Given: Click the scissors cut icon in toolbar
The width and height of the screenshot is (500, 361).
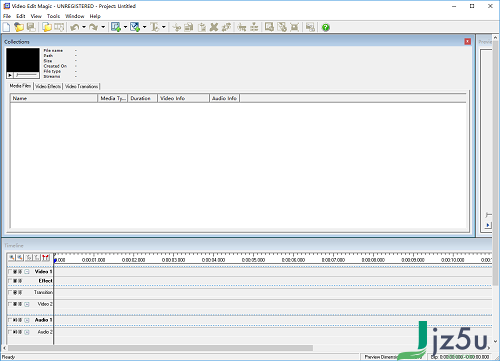Looking at the screenshot, I should (x=177, y=27).
